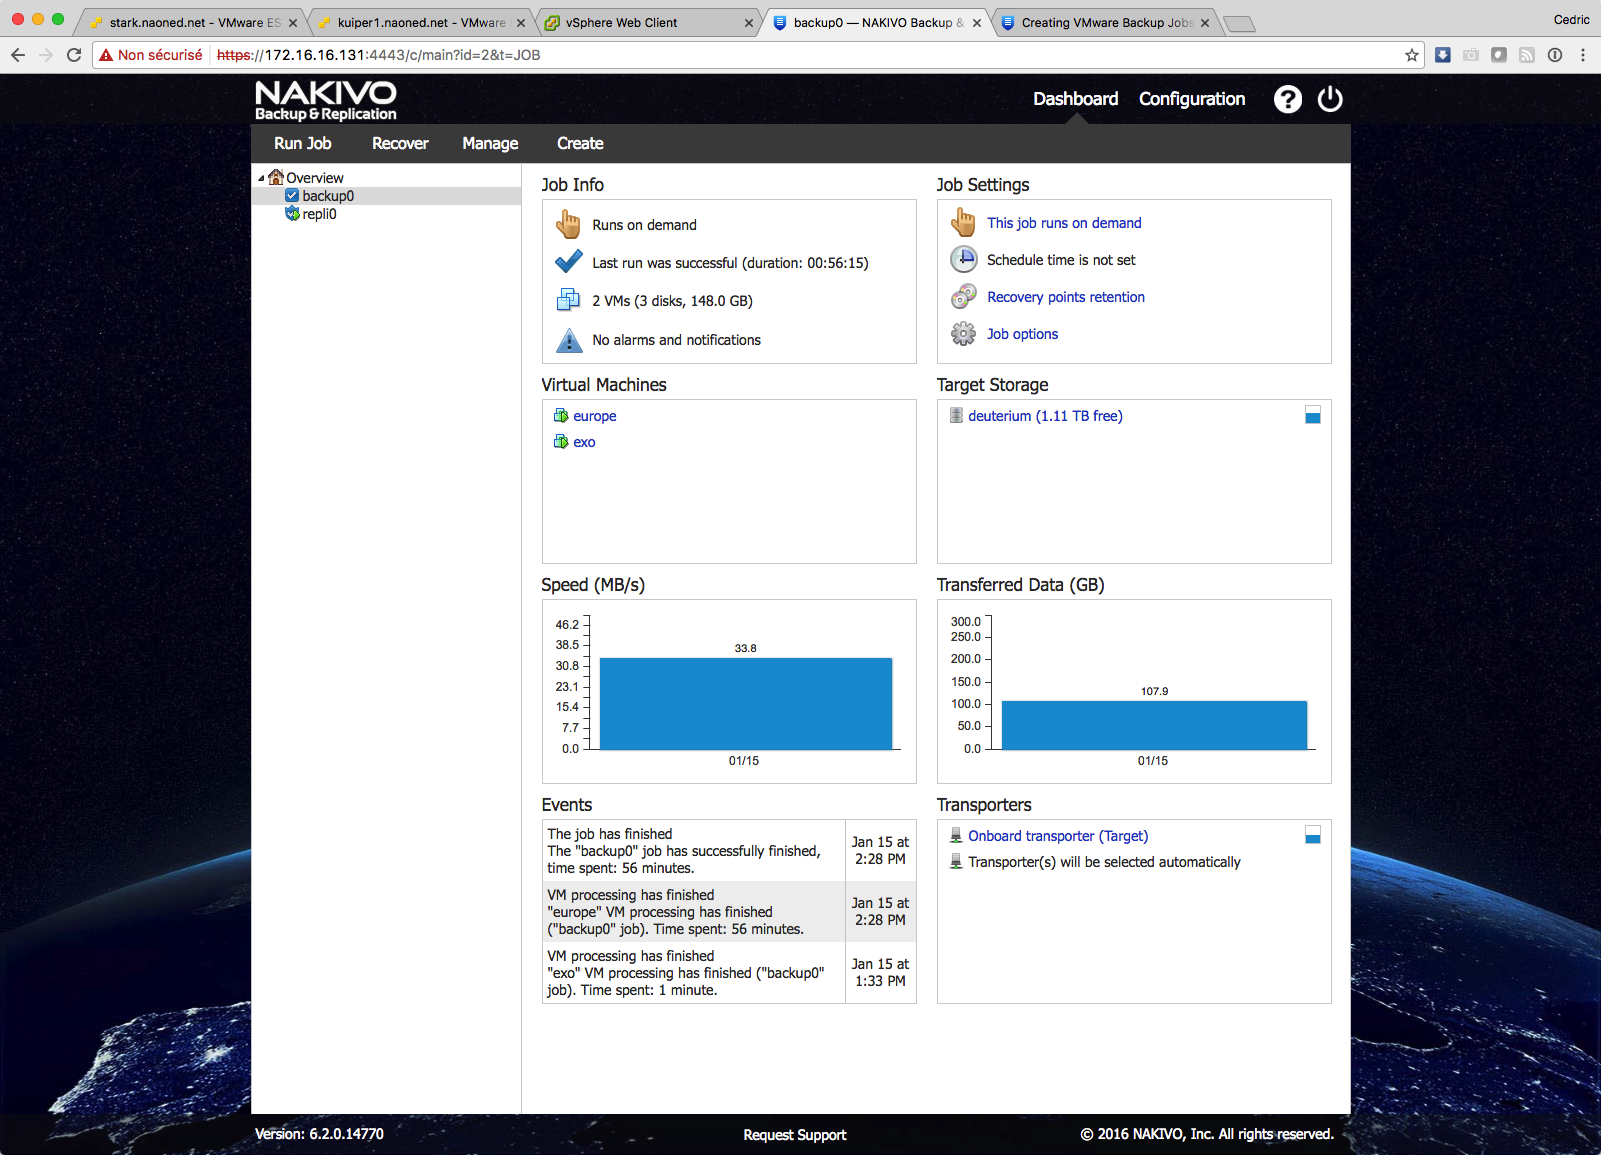The height and width of the screenshot is (1155, 1601).
Task: Click the Recovery points retention icon
Action: [x=963, y=297]
